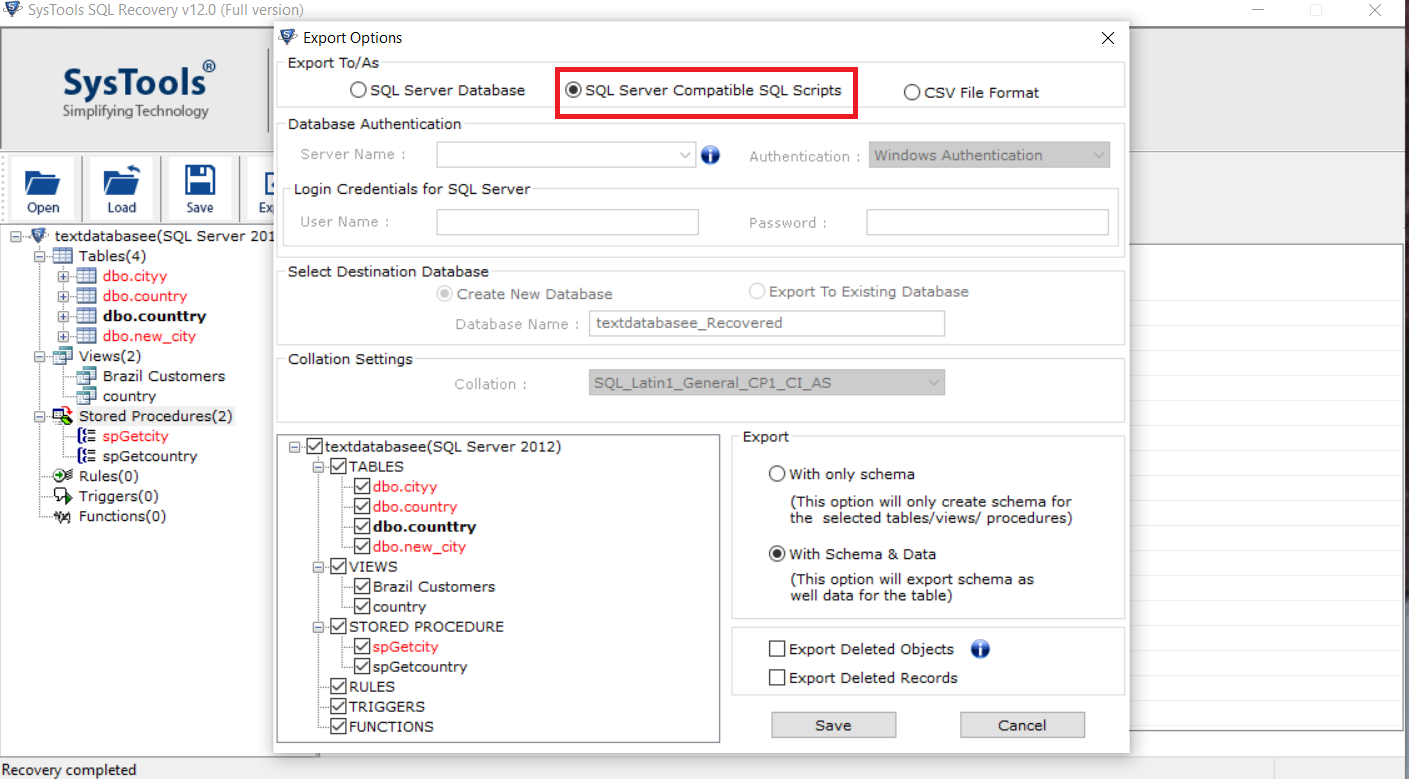The width and height of the screenshot is (1409, 779).
Task: Collapse the TABLES node in export tree
Action: click(319, 467)
